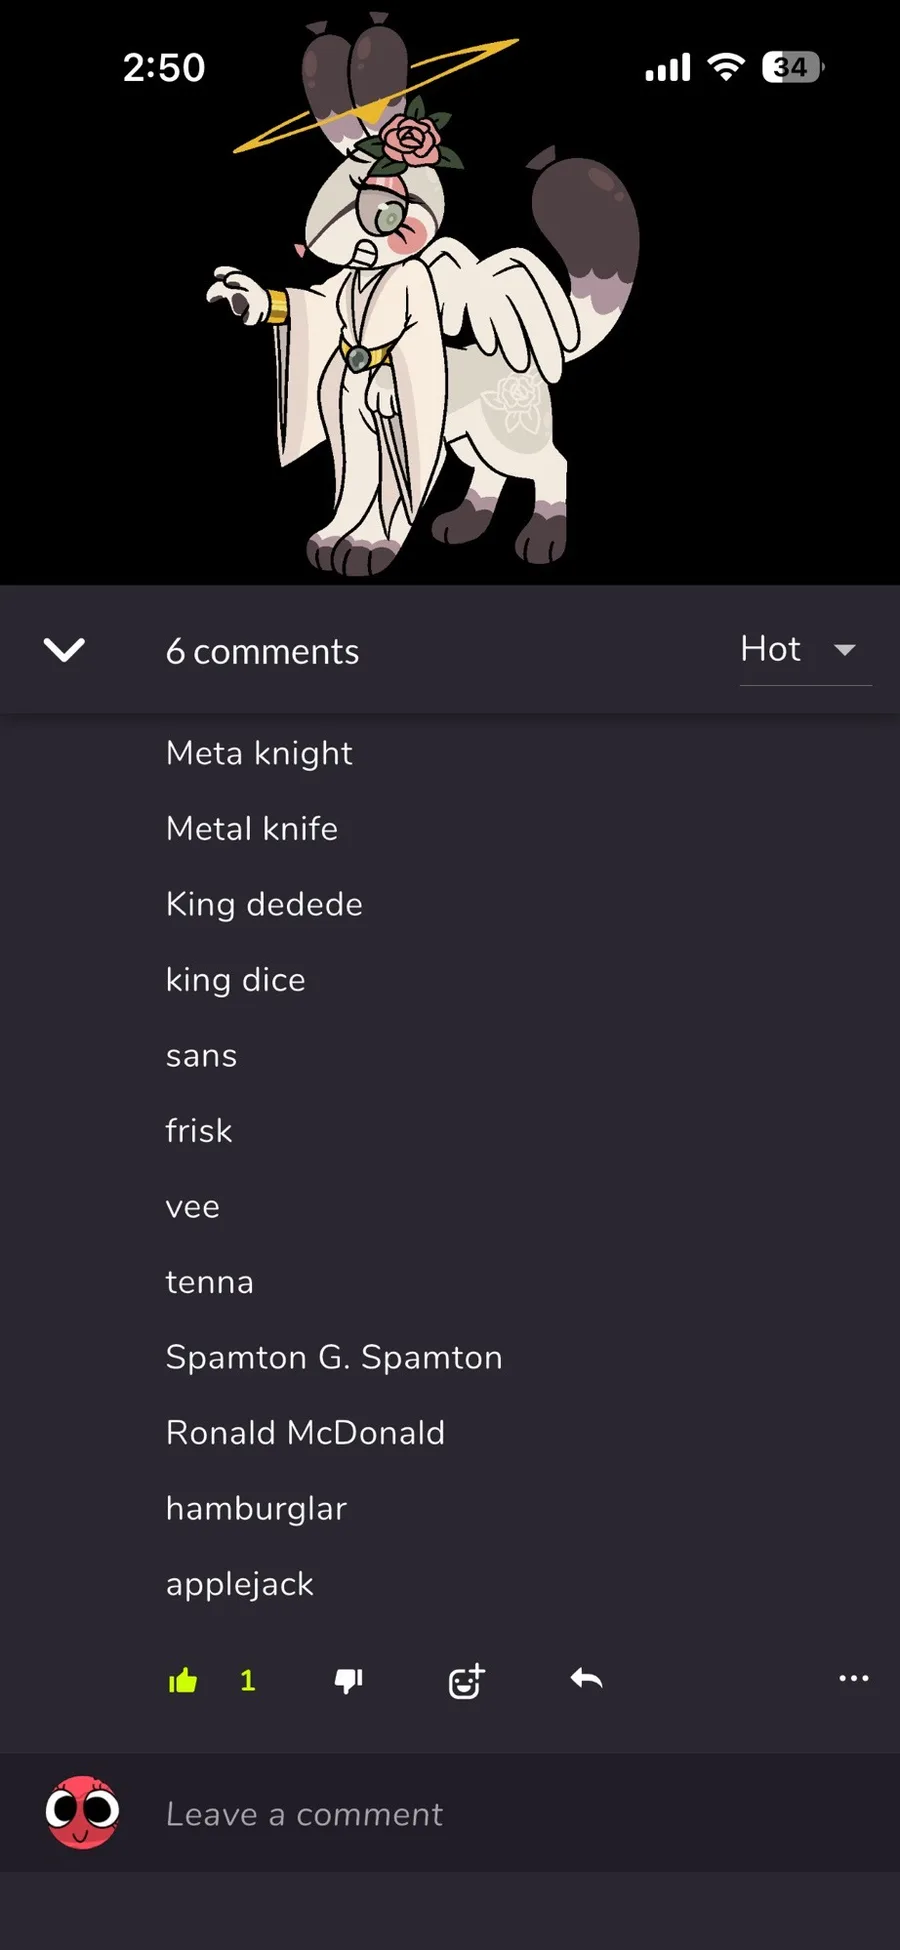Tap the 2:50 clock in status bar
The width and height of the screenshot is (900, 1950).
pyautogui.click(x=164, y=68)
